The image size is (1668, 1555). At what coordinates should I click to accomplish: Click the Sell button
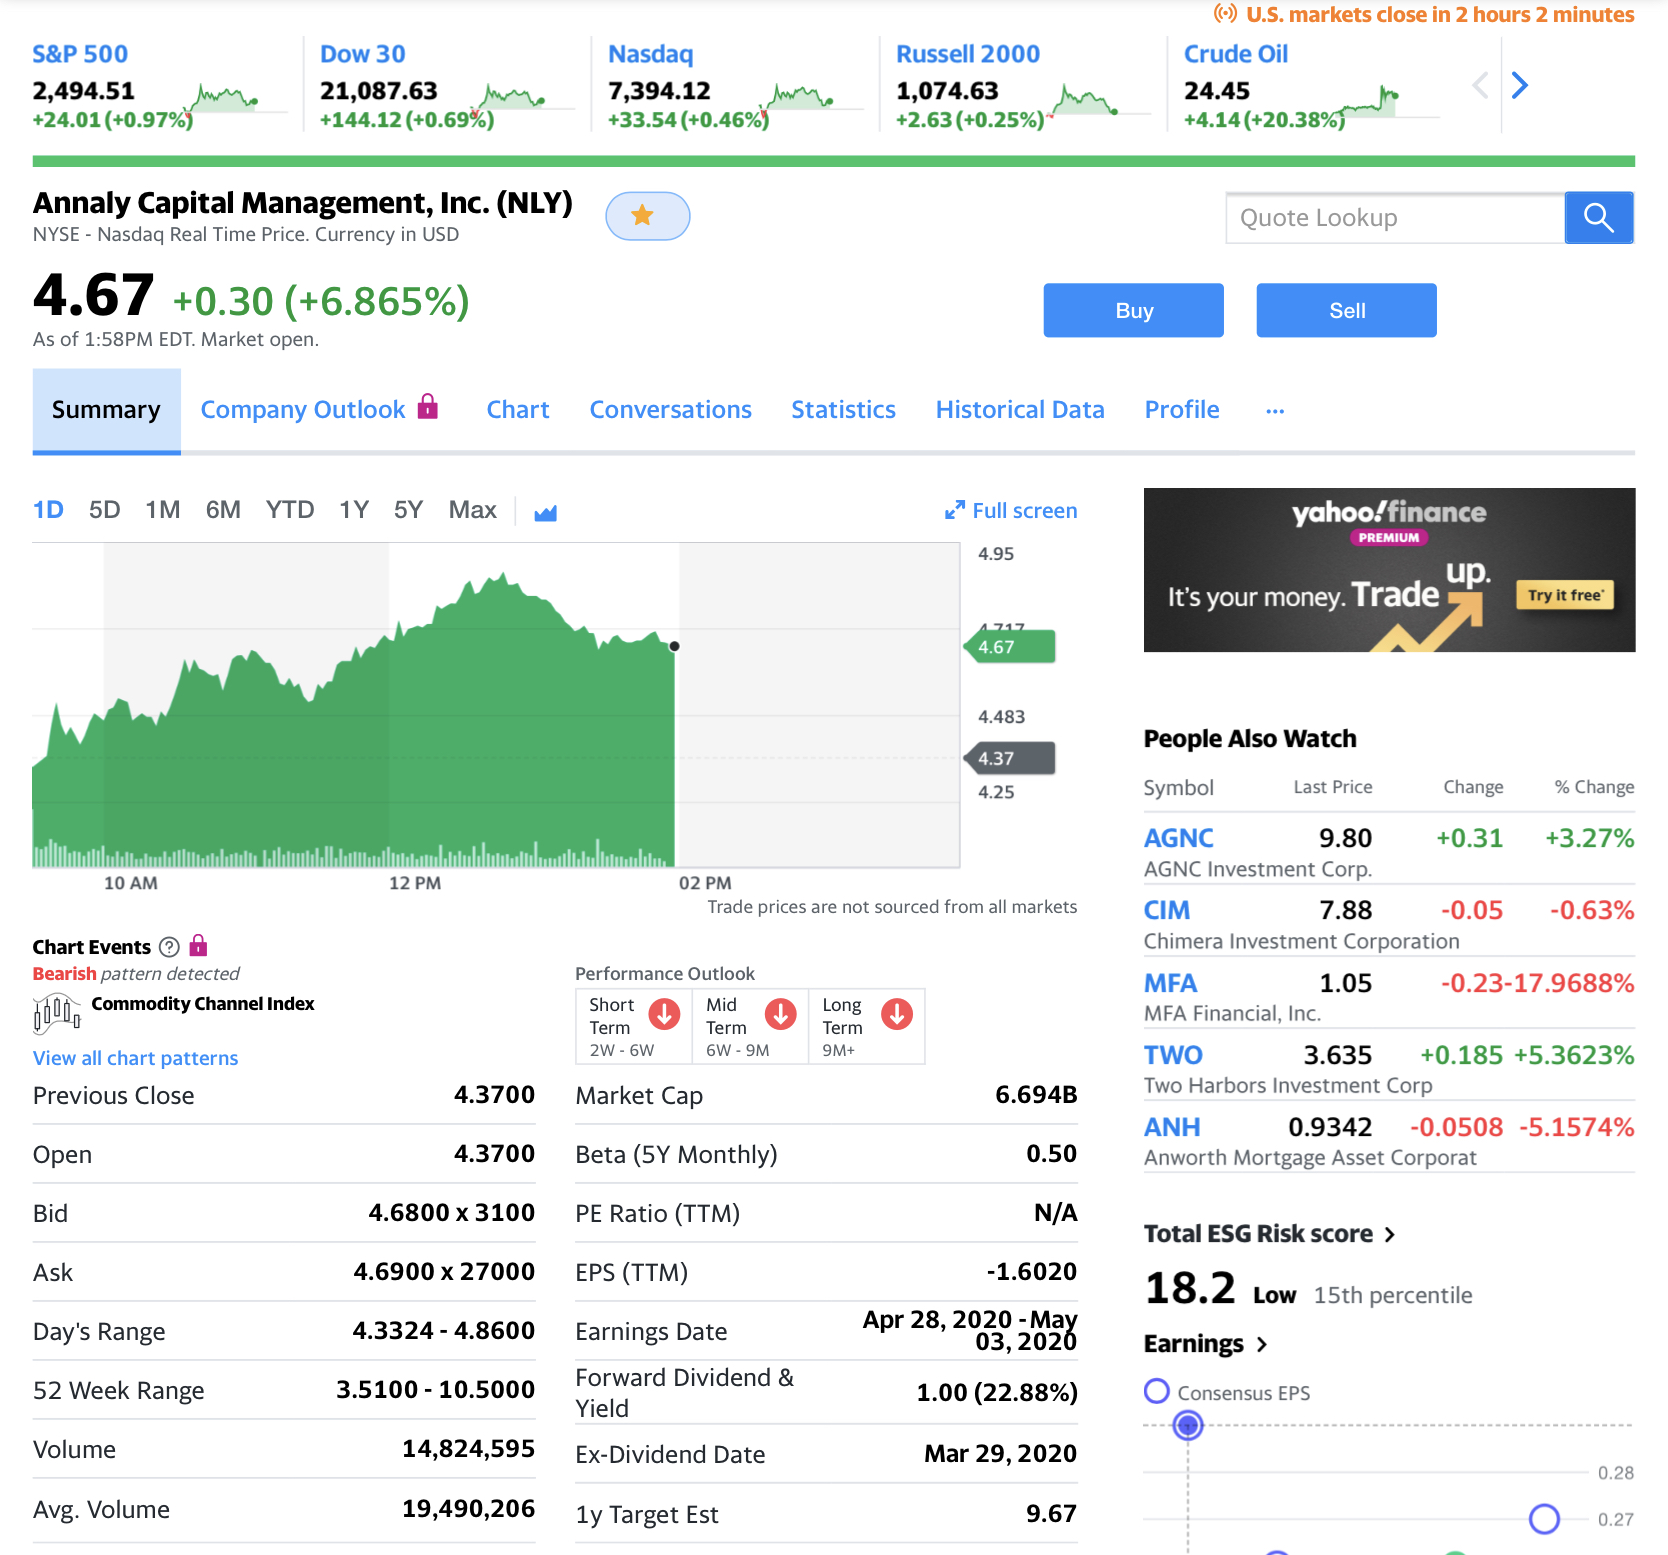pos(1347,310)
